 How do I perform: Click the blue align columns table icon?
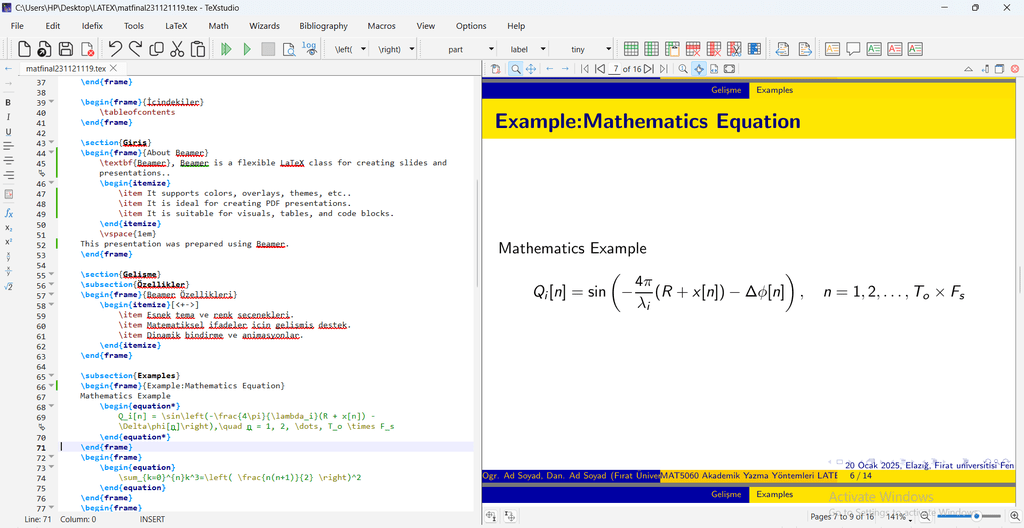pyautogui.click(x=754, y=49)
